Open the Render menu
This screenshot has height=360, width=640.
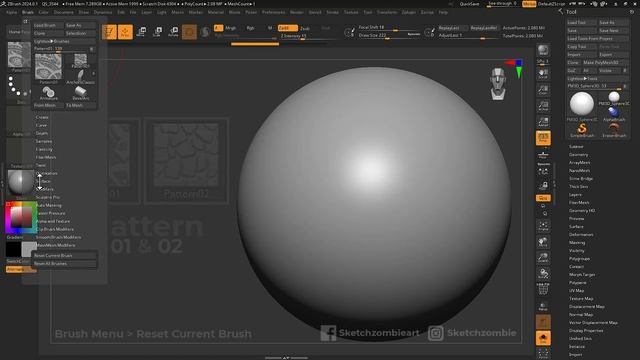click(x=297, y=12)
